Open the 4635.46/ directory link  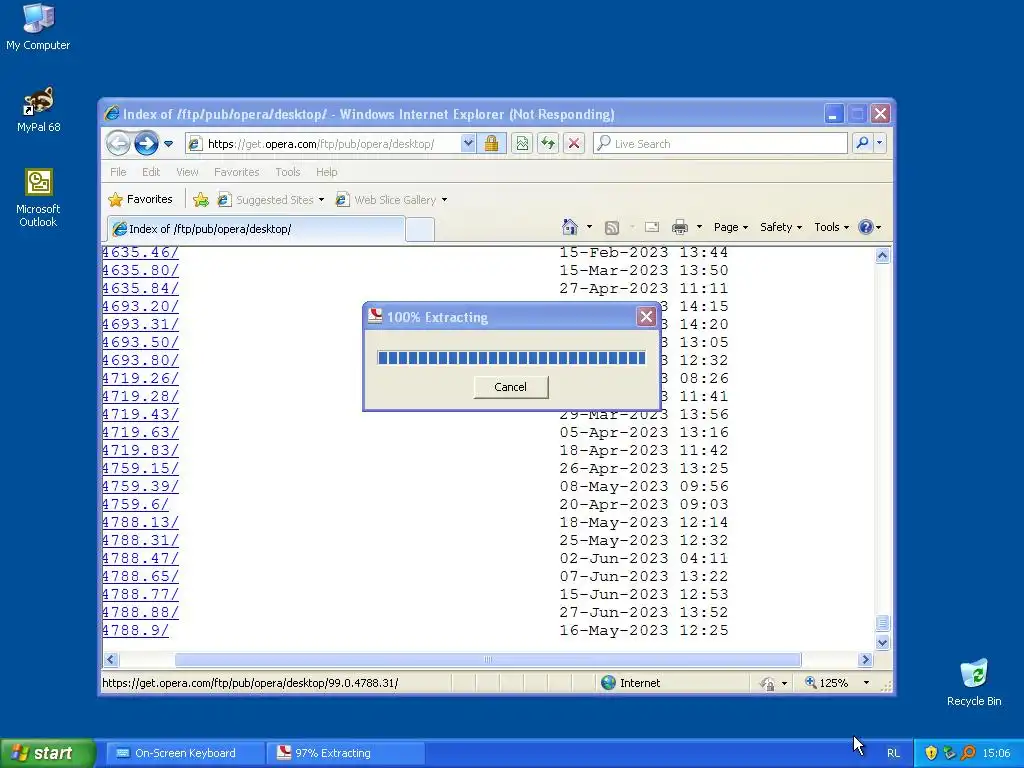(140, 252)
